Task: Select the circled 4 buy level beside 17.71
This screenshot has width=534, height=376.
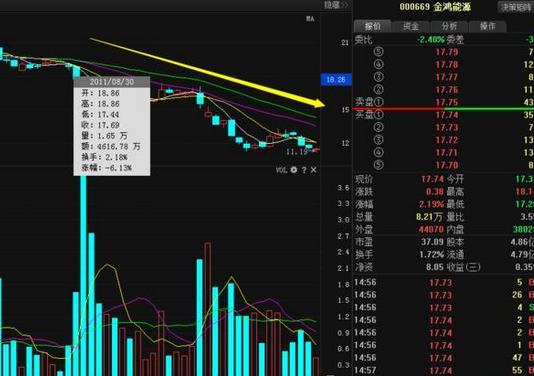Action: point(378,152)
